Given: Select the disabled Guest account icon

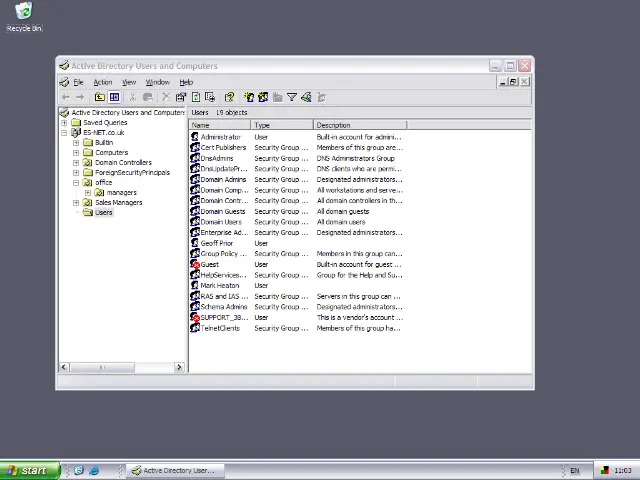Looking at the screenshot, I should click(195, 264).
